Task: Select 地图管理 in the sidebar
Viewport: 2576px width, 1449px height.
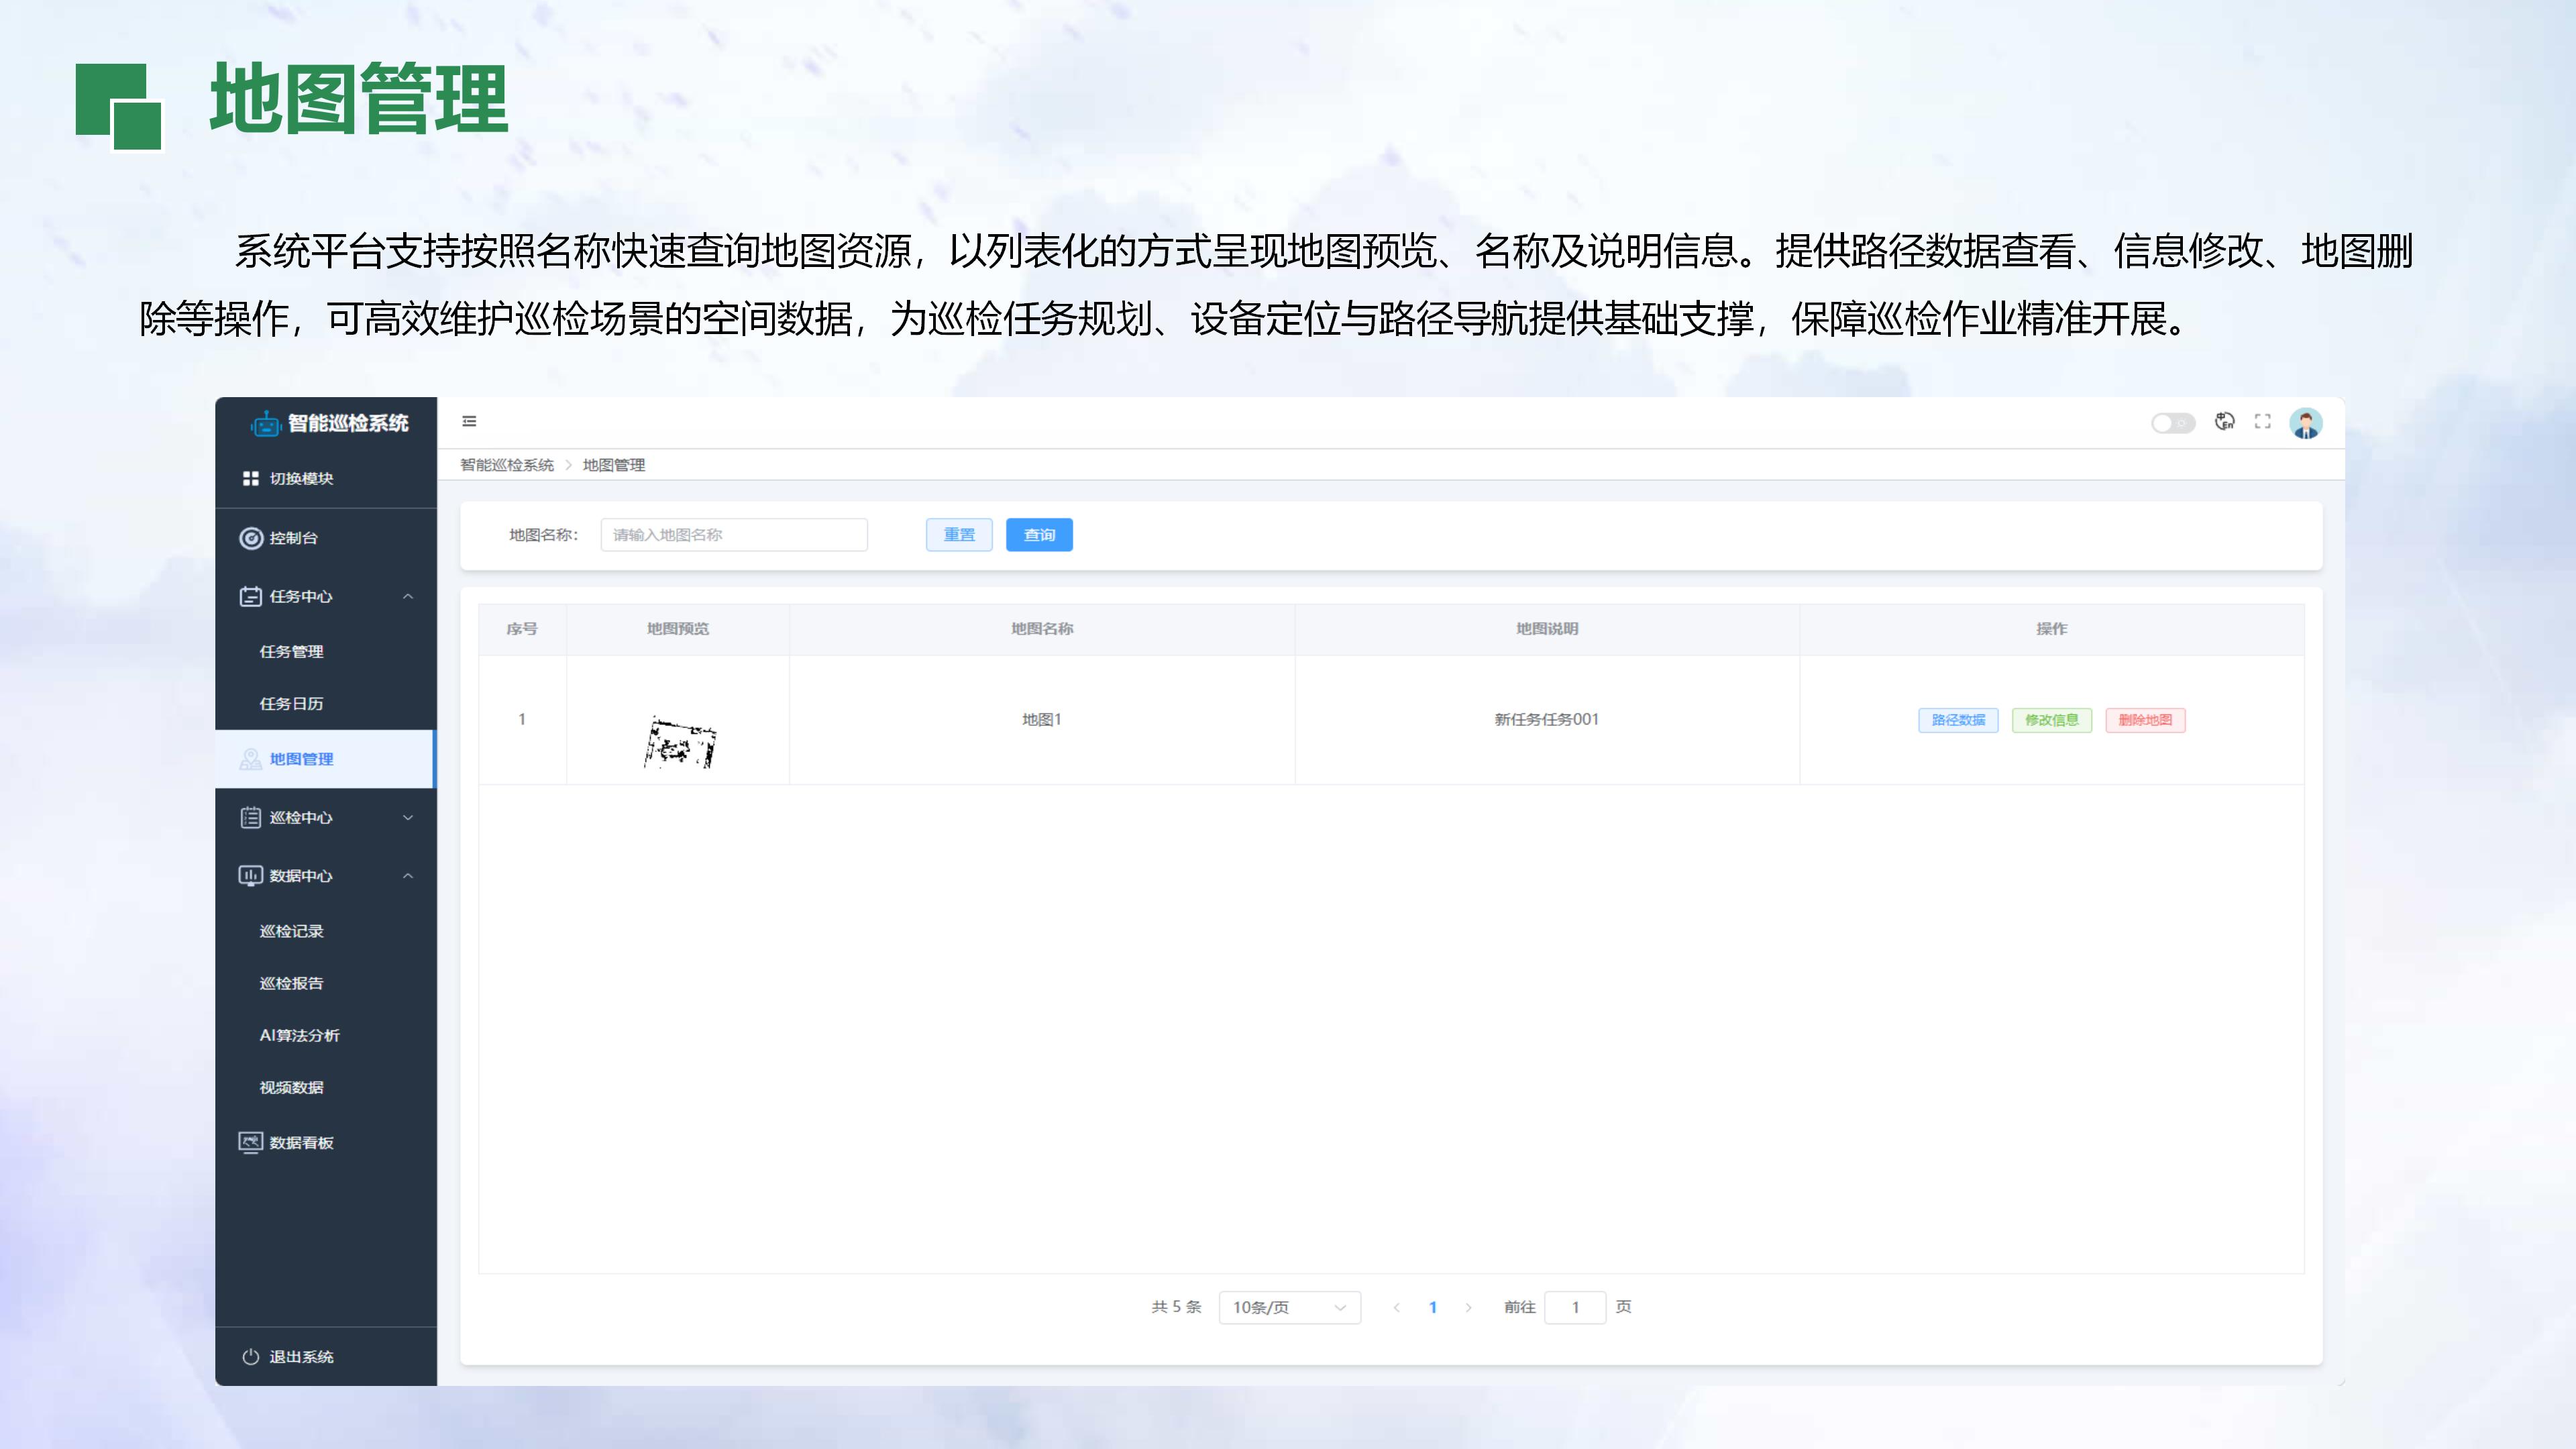Action: (326, 760)
